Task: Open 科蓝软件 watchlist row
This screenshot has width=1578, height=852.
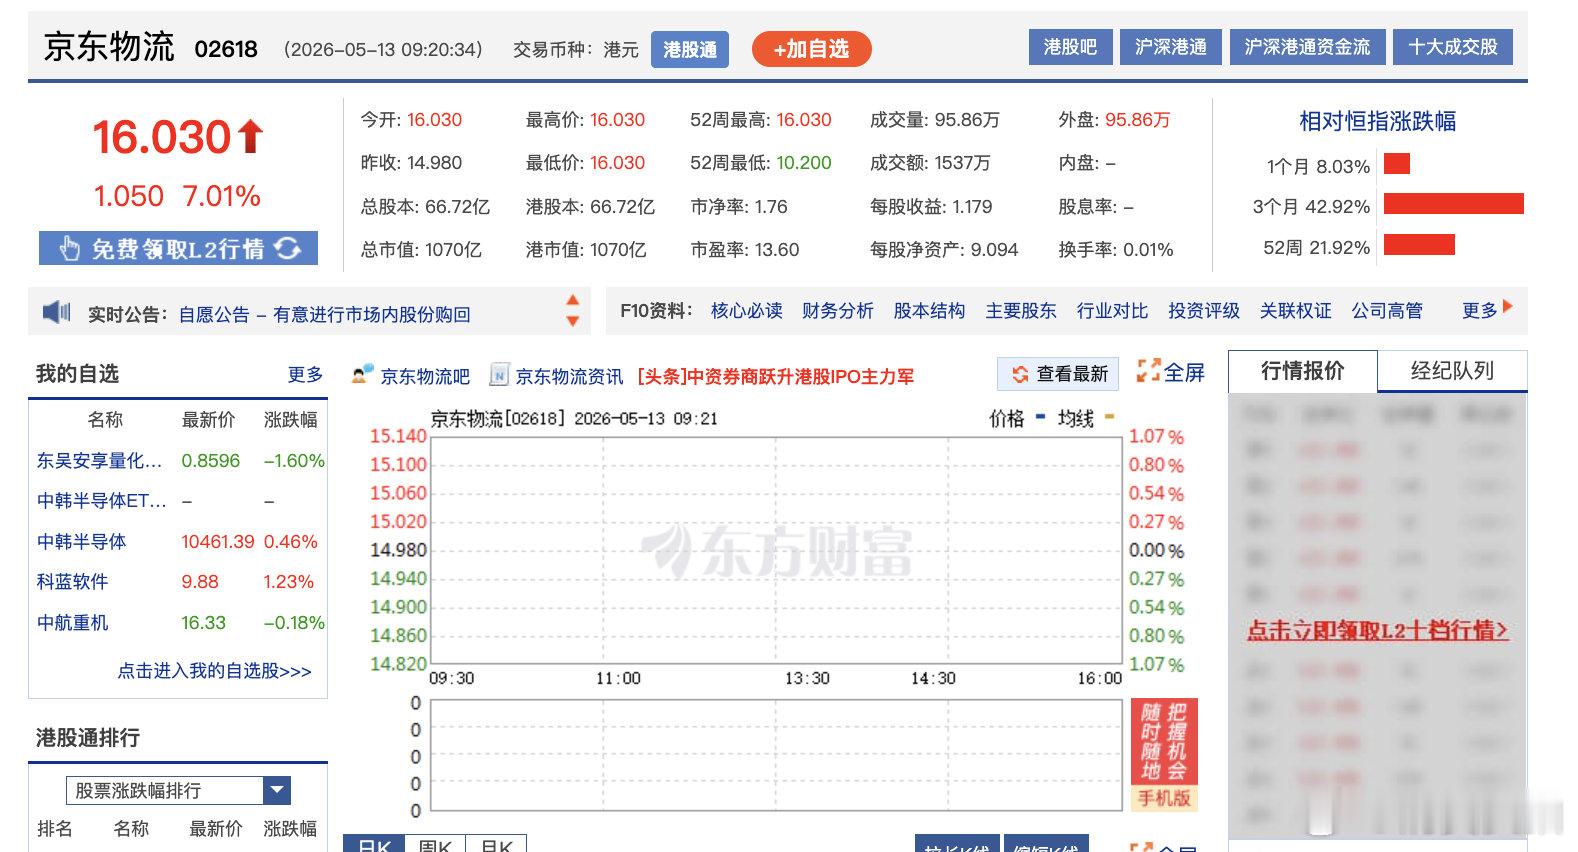Action: (x=180, y=582)
